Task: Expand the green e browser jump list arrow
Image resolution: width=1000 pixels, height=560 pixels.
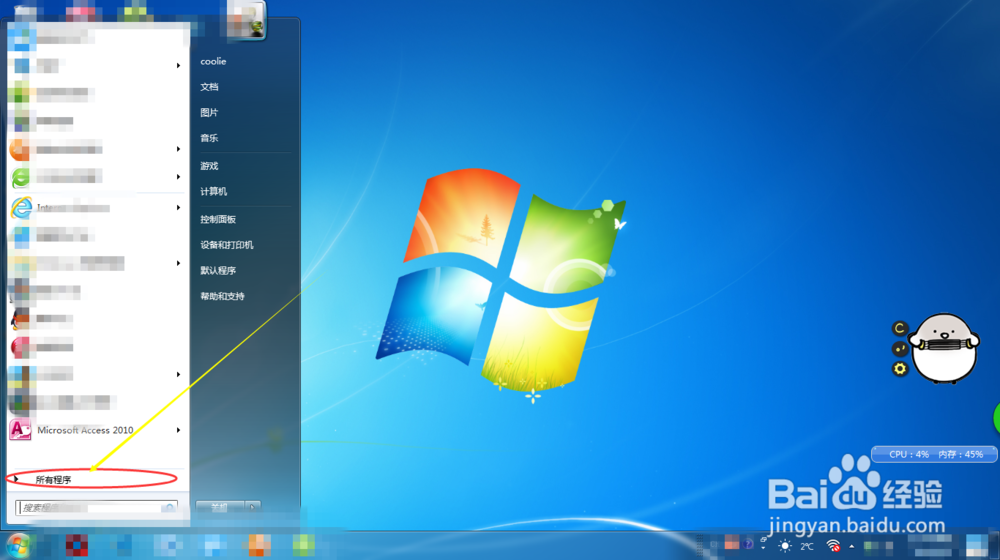Action: tap(179, 177)
